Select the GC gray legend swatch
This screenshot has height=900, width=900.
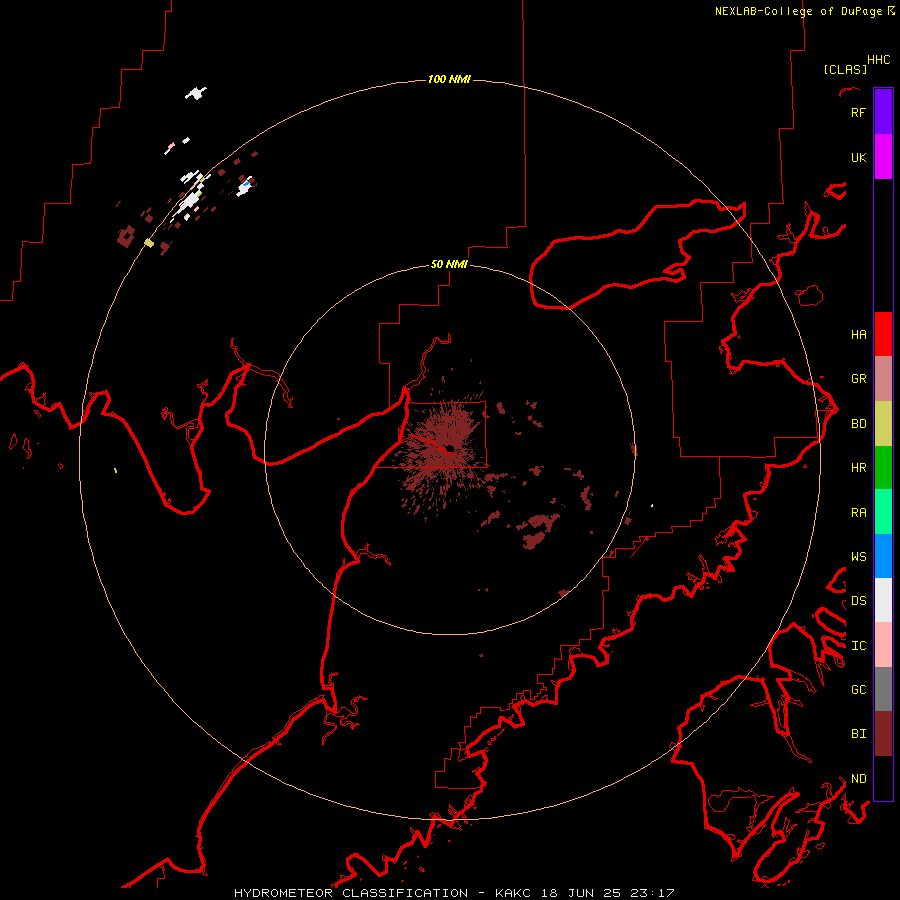click(x=883, y=689)
